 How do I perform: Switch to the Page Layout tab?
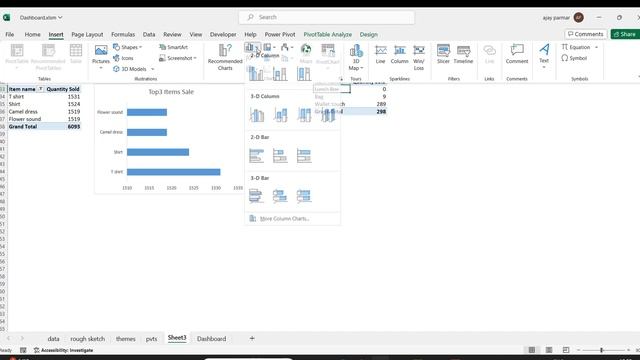pyautogui.click(x=87, y=35)
